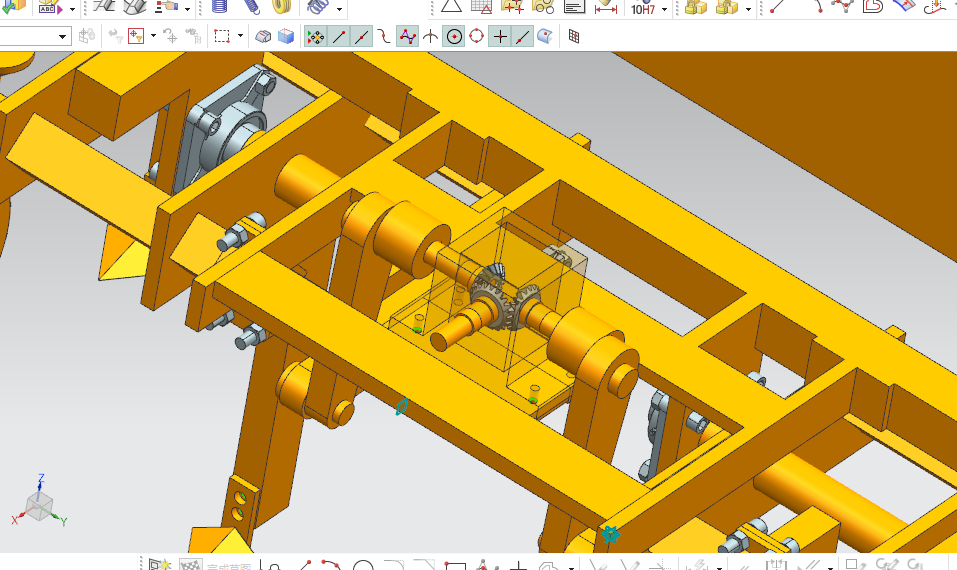Click the greyed-out assembly filter icon
This screenshot has height=570, width=957.
[87, 36]
